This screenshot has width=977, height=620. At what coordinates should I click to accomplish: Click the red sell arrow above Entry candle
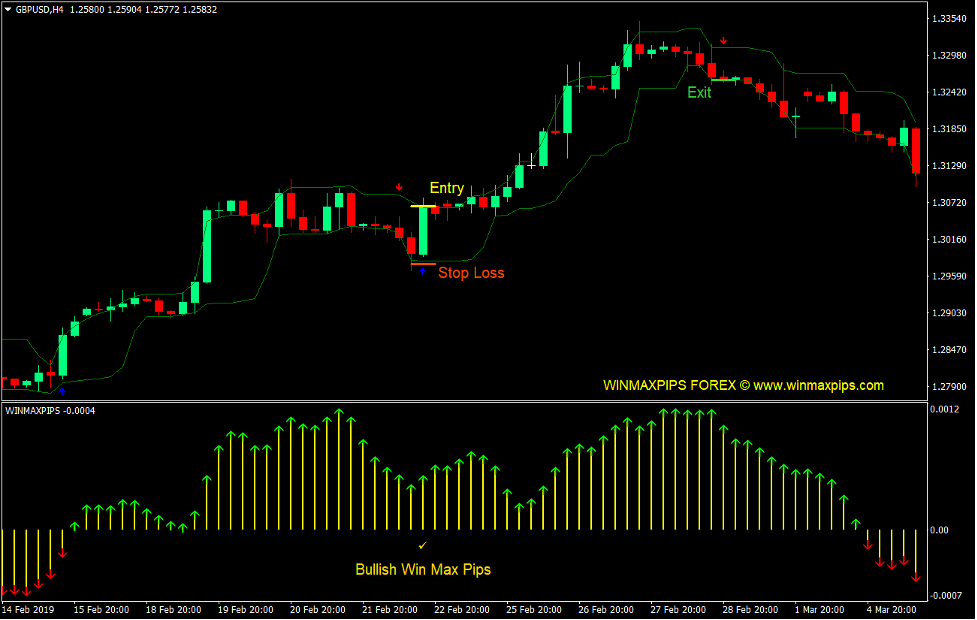(400, 185)
